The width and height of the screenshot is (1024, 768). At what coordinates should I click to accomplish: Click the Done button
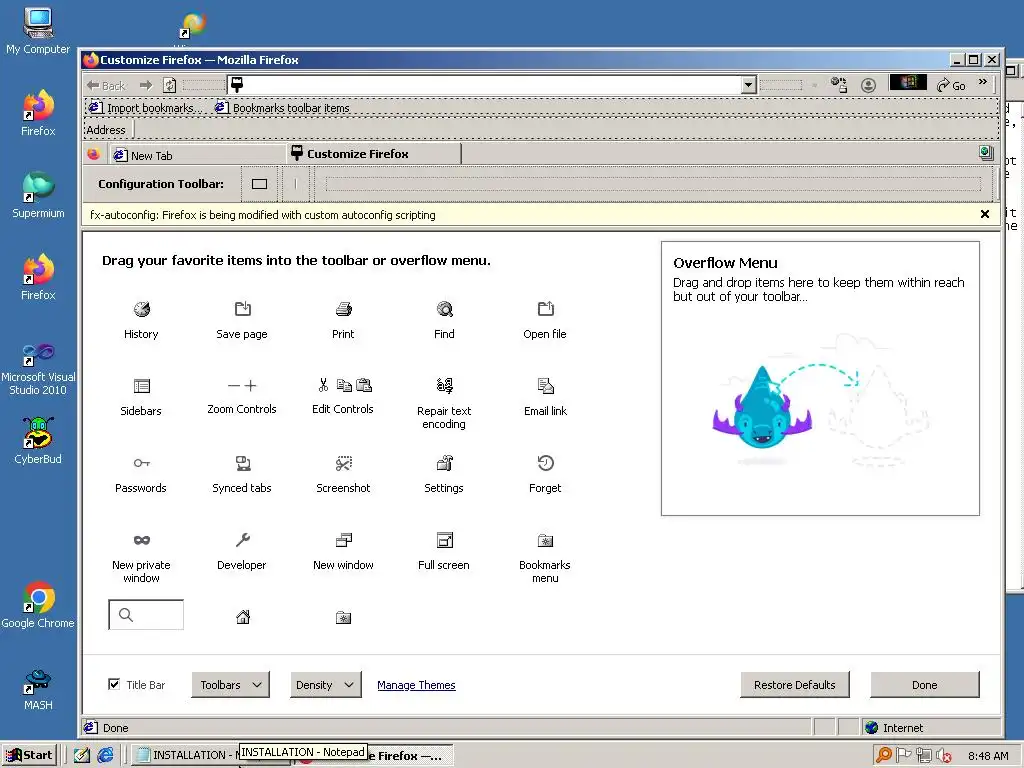(925, 684)
